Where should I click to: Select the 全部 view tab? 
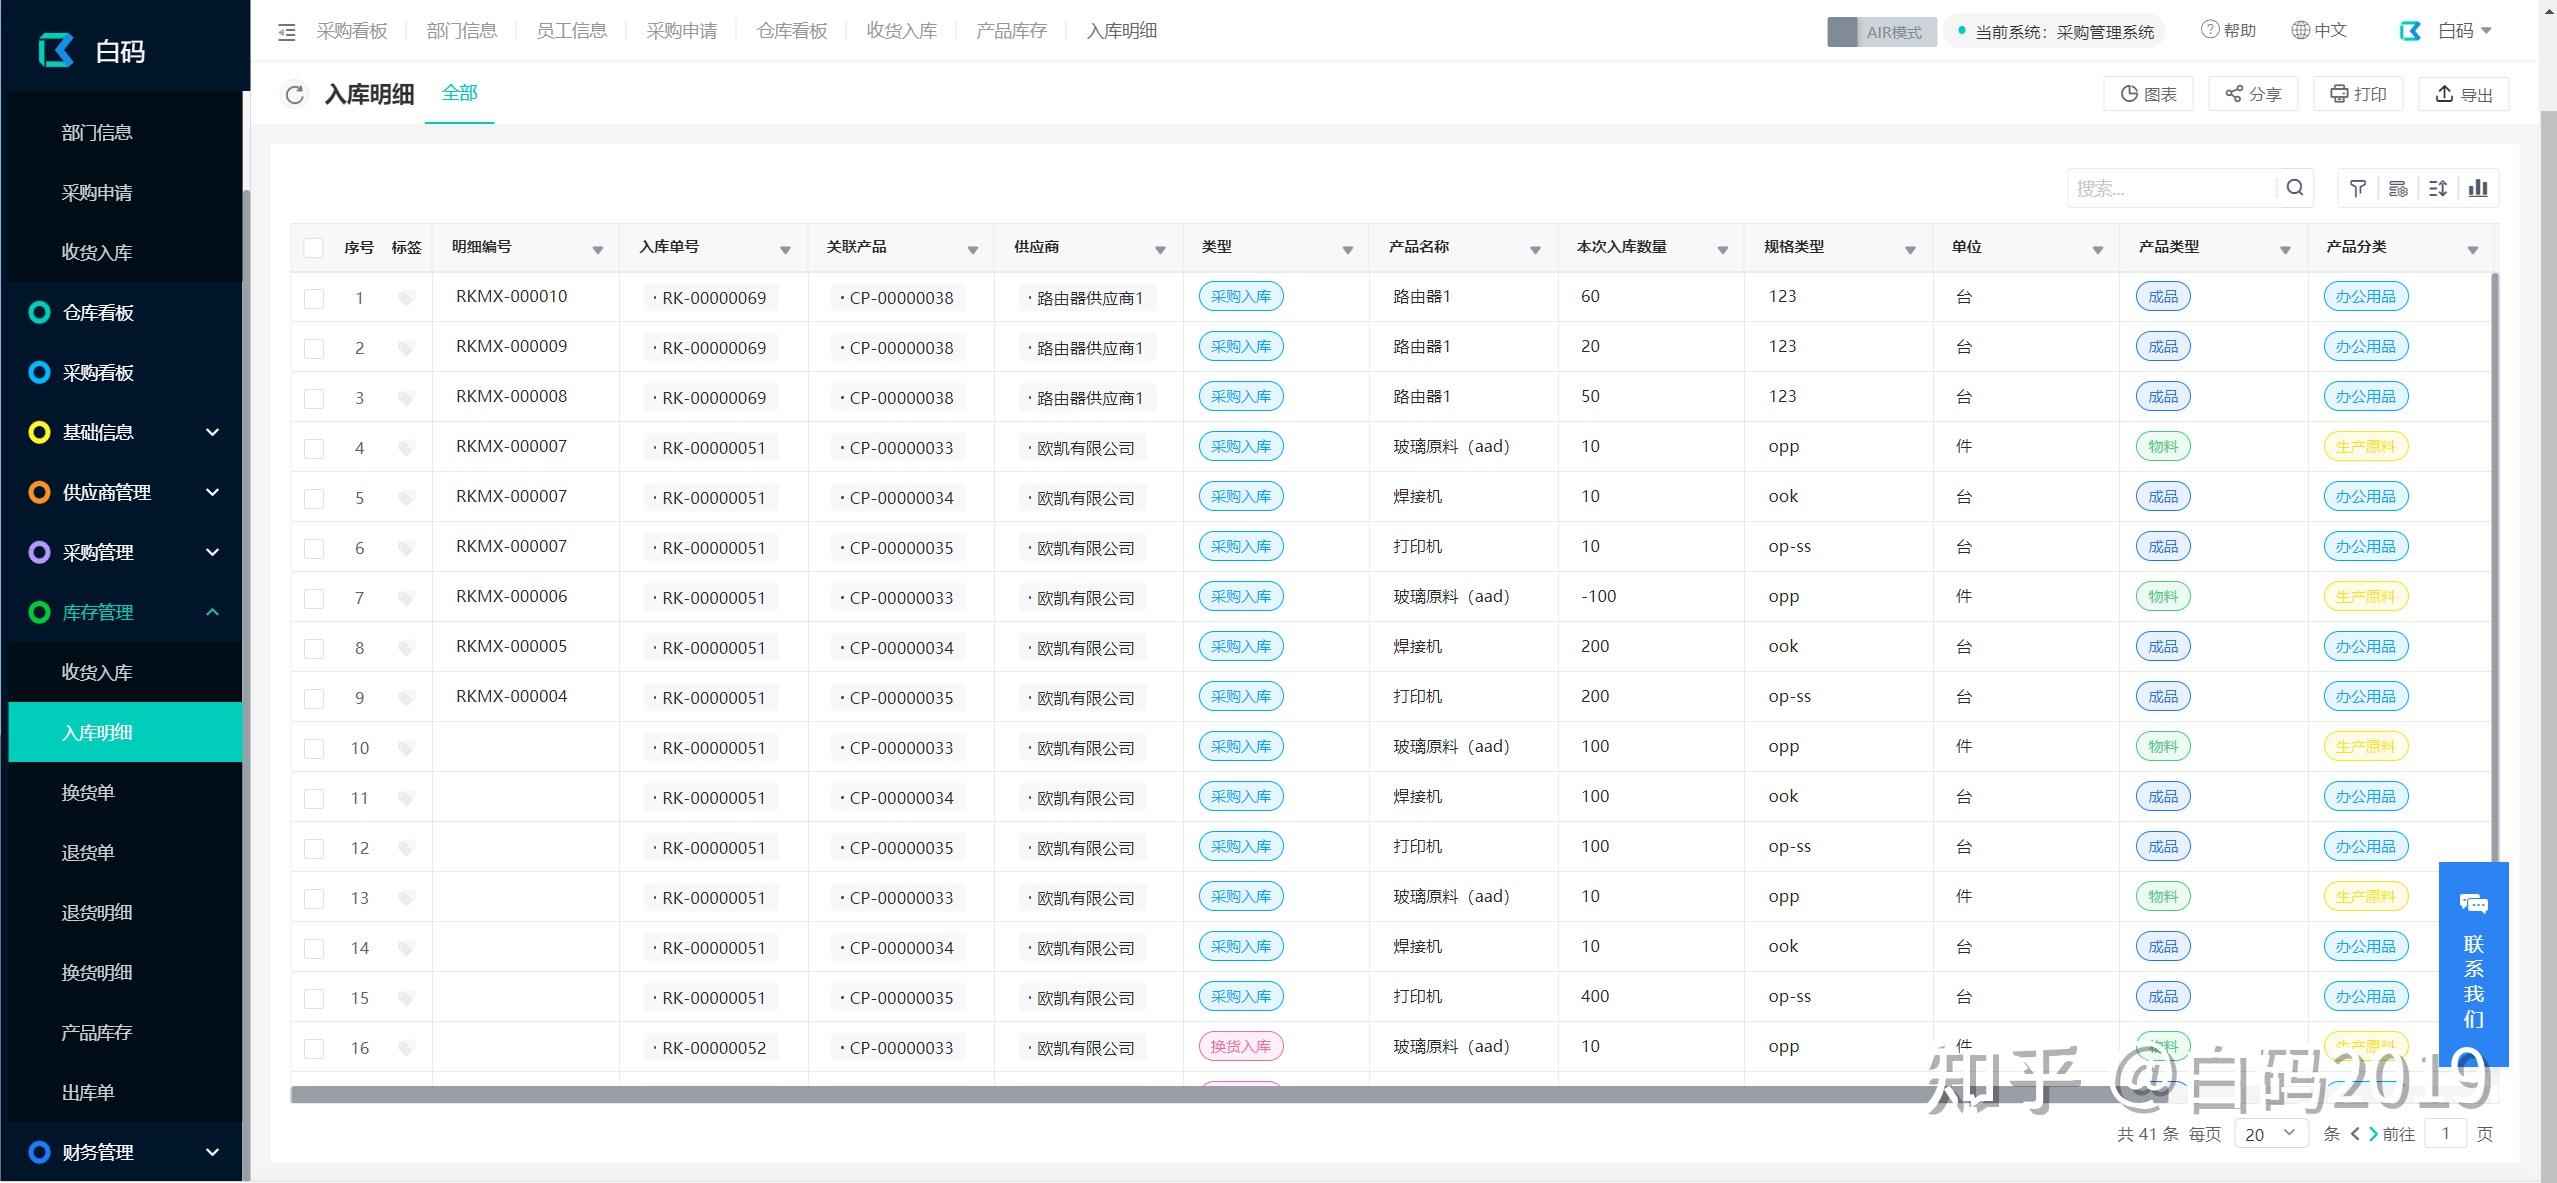pos(460,93)
